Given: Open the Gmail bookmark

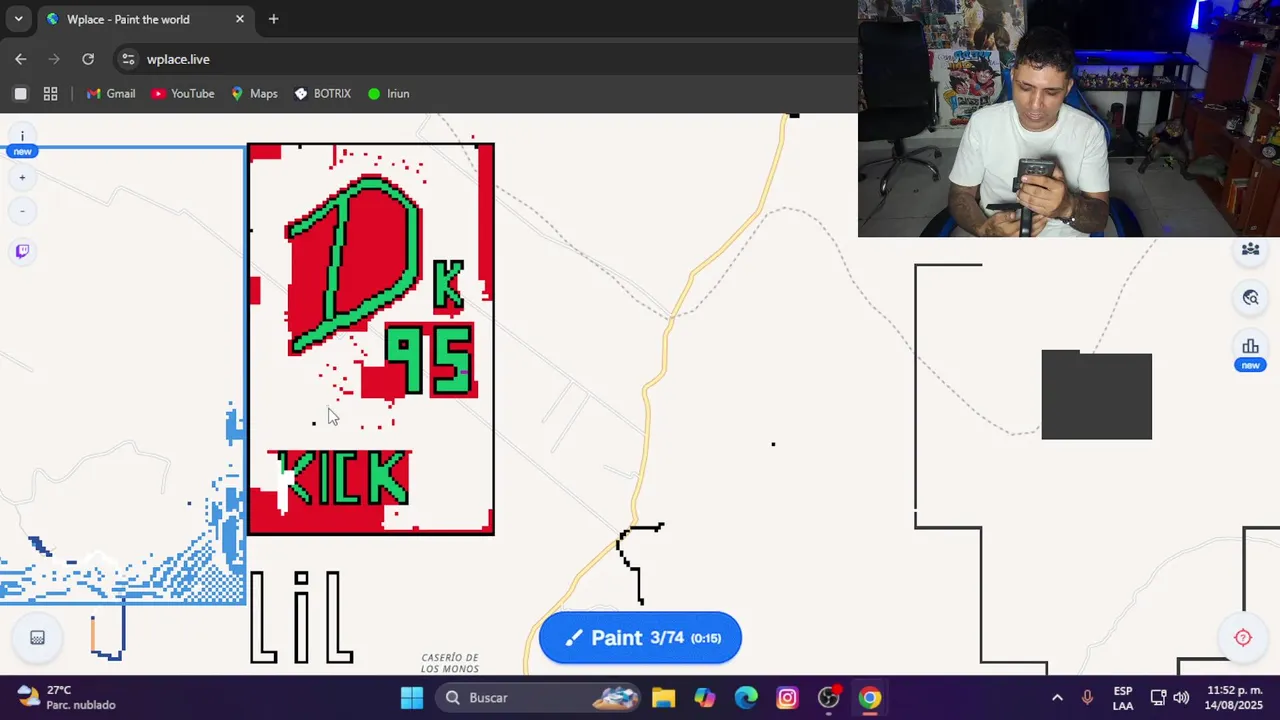Looking at the screenshot, I should coord(111,94).
